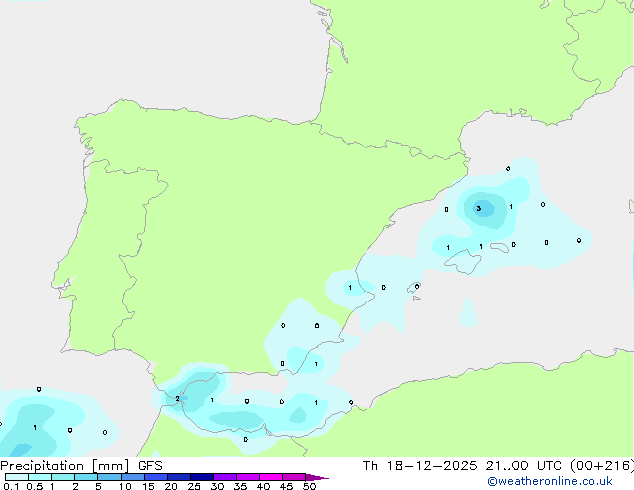
Task: Select the 20–25 mm legend swatch
Action: pos(179,477)
